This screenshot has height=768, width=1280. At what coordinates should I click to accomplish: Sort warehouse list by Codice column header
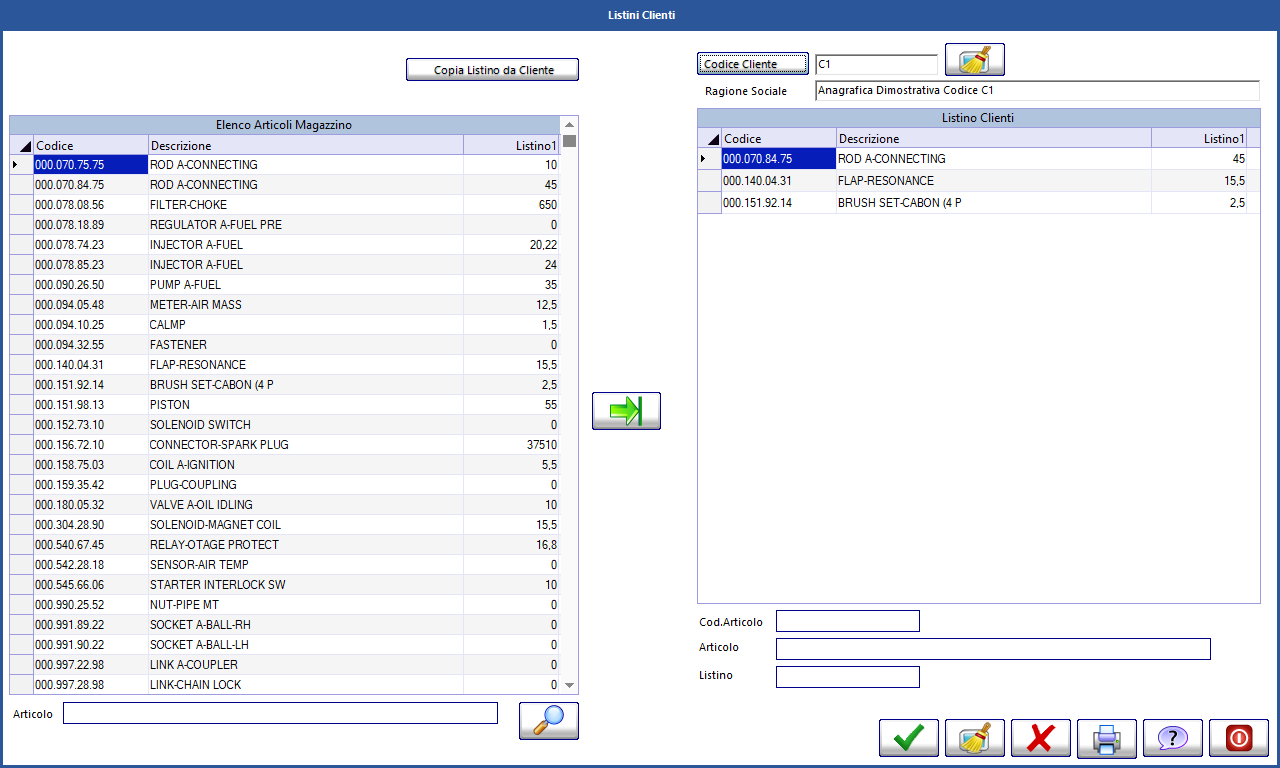(91, 145)
